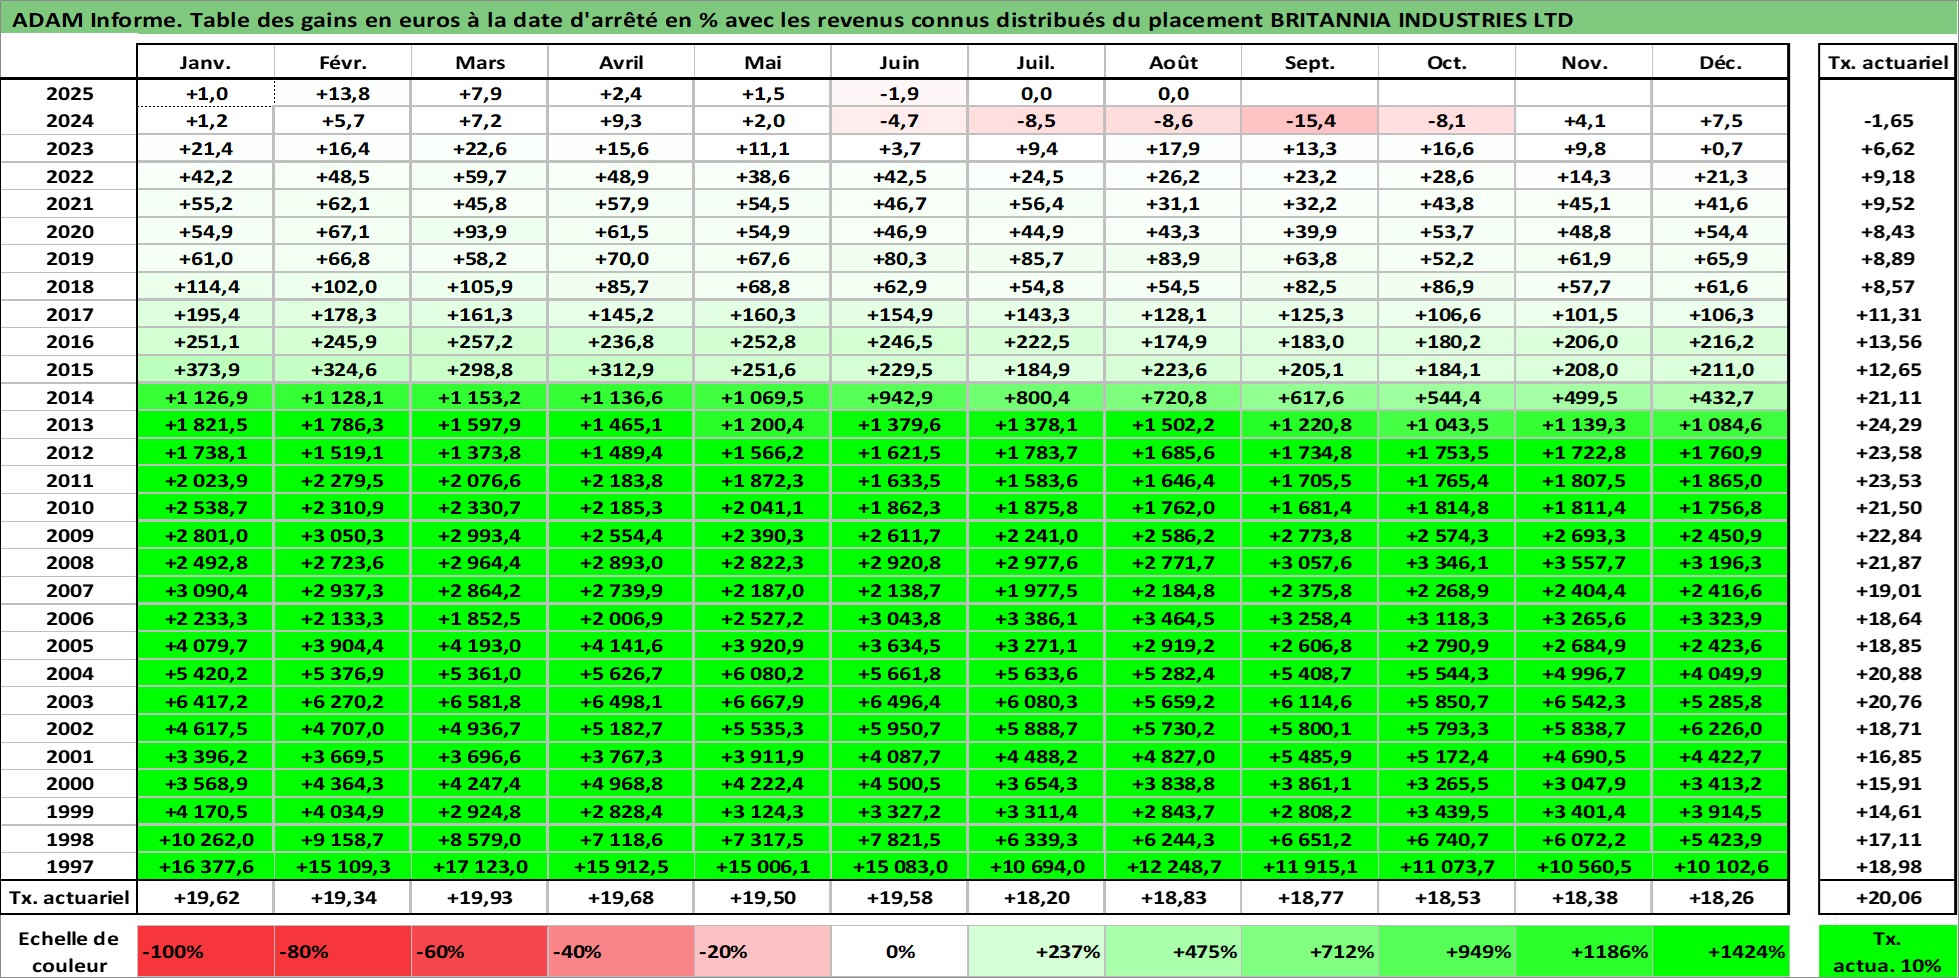The image size is (1959, 978).
Task: Select cell +6 667,9 in the 2003 row
Action: [762, 701]
